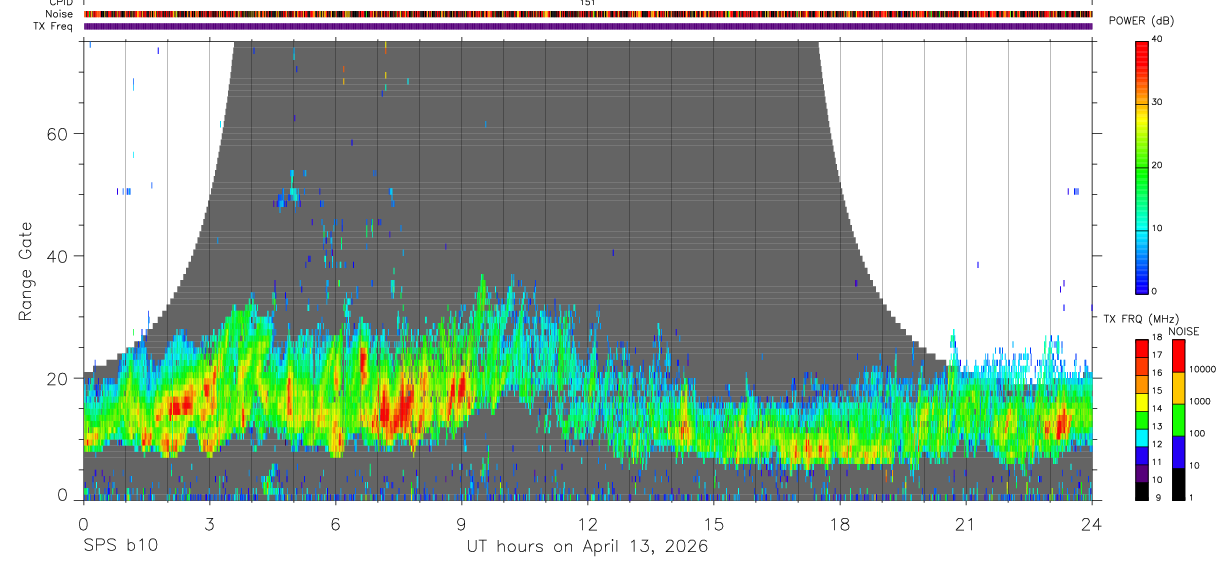Click the TX FRQ (MHz) color legend

pos(1142,419)
